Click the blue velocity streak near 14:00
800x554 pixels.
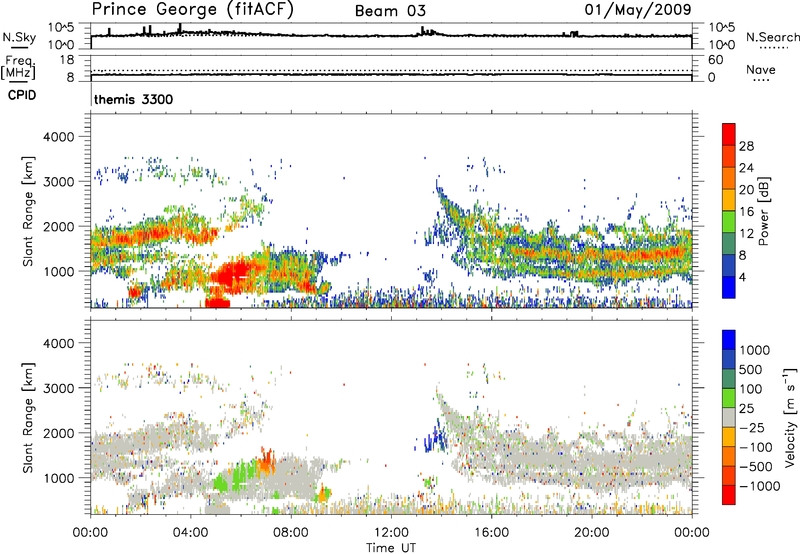[435, 435]
